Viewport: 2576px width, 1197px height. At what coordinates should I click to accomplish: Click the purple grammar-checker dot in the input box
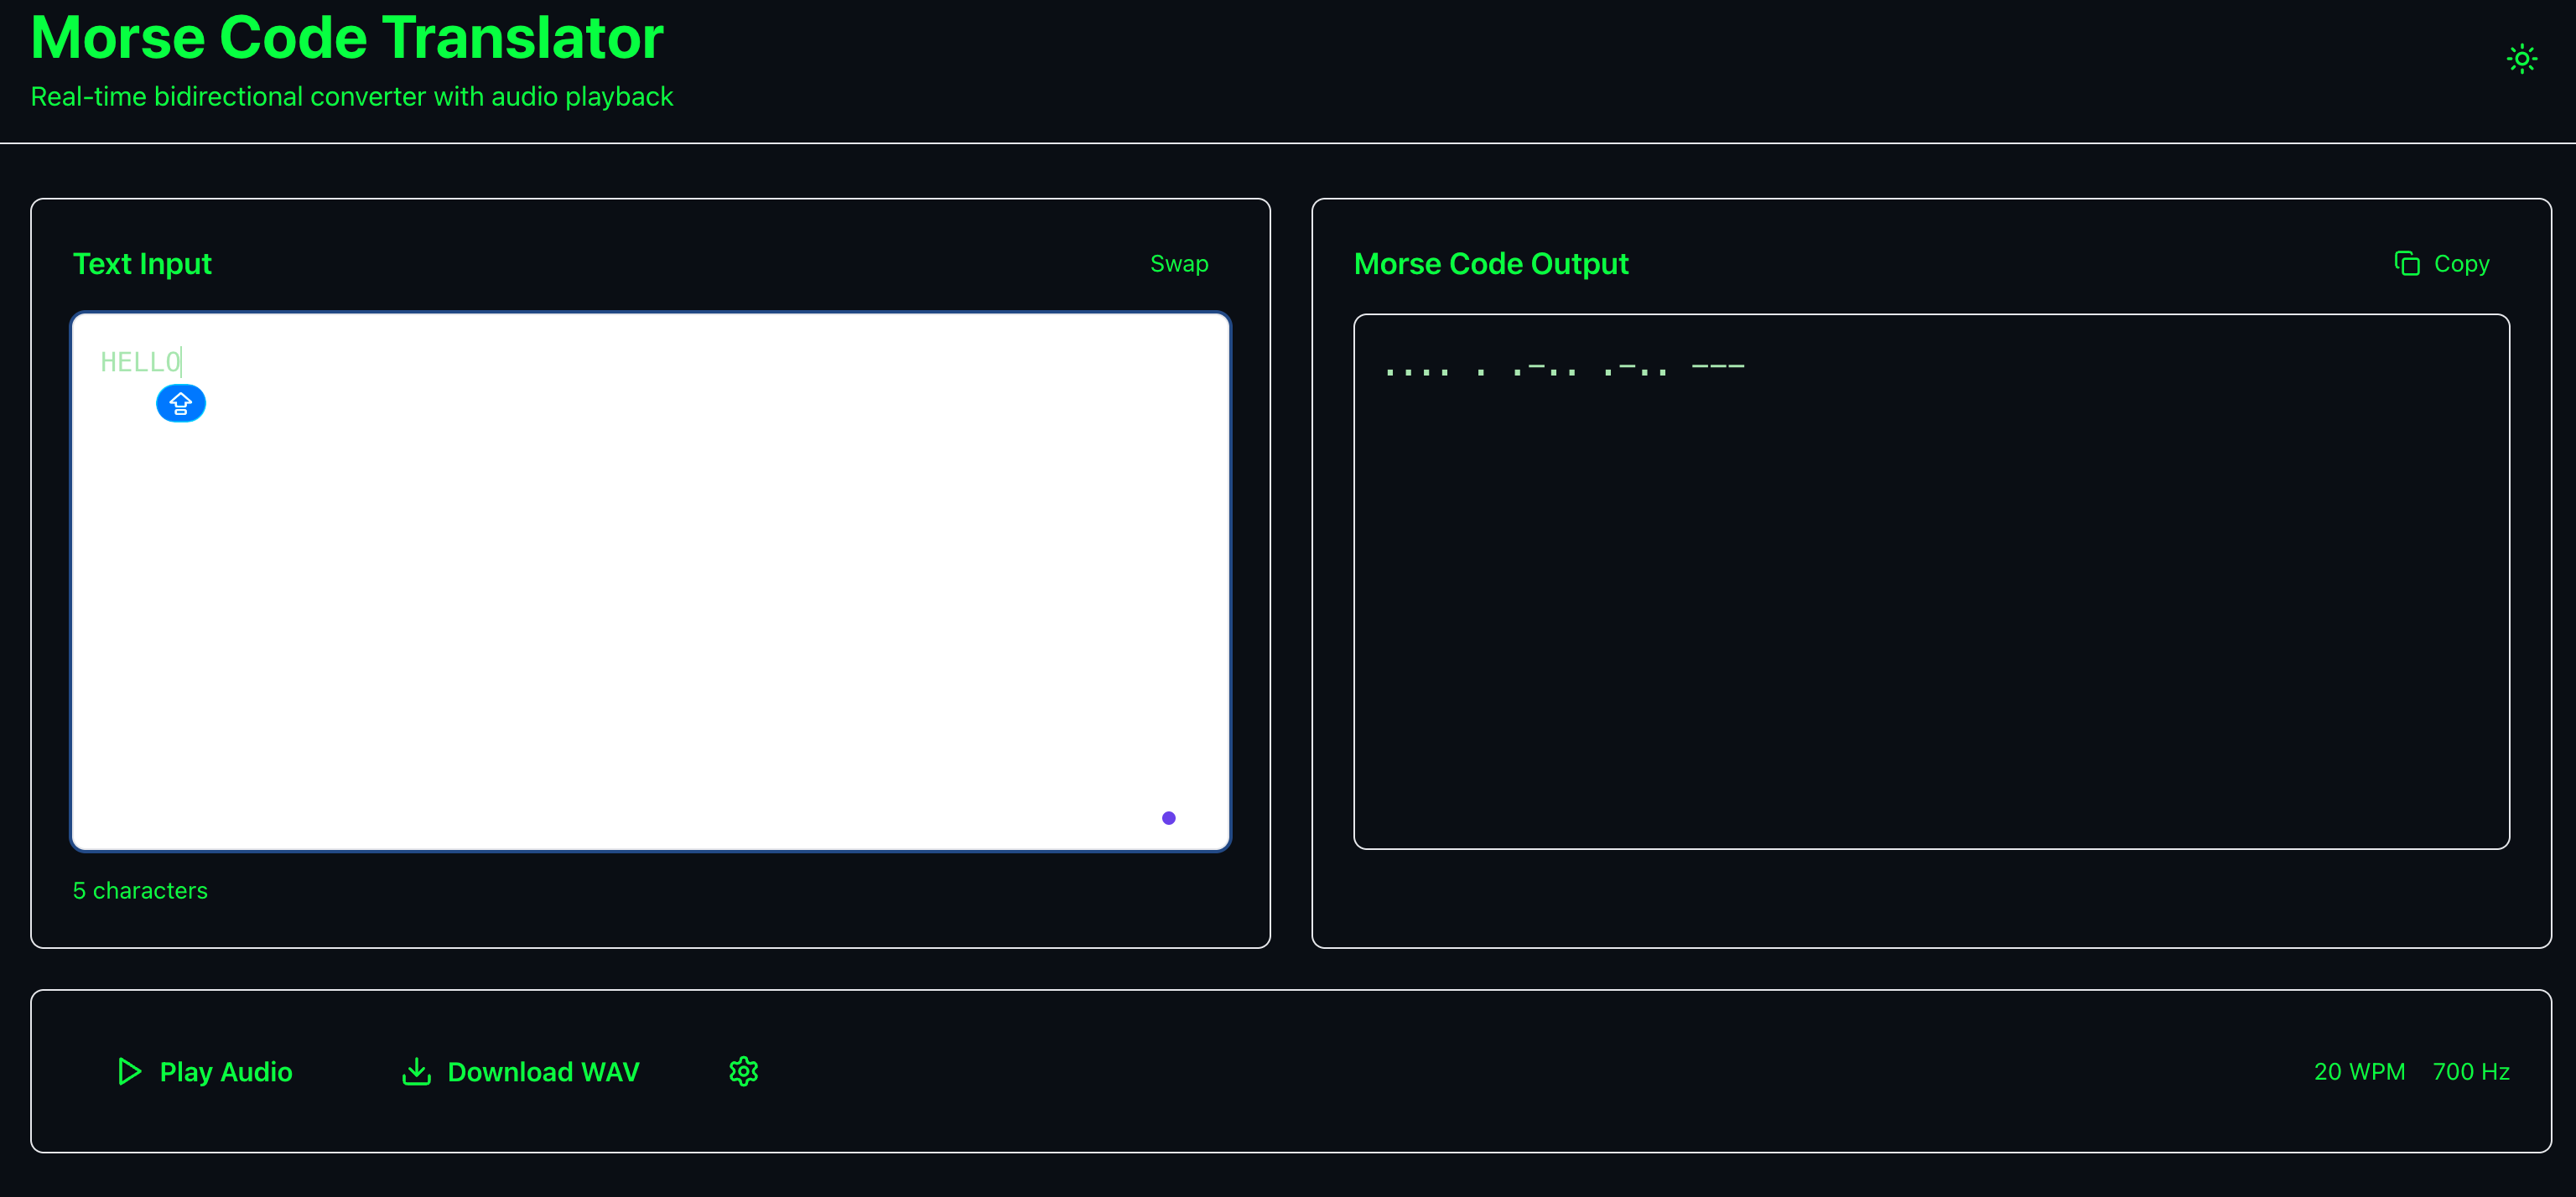click(1168, 817)
